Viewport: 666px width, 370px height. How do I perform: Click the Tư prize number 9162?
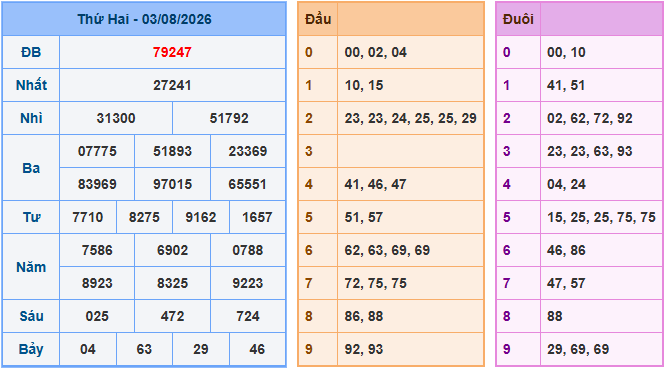[x=201, y=217]
